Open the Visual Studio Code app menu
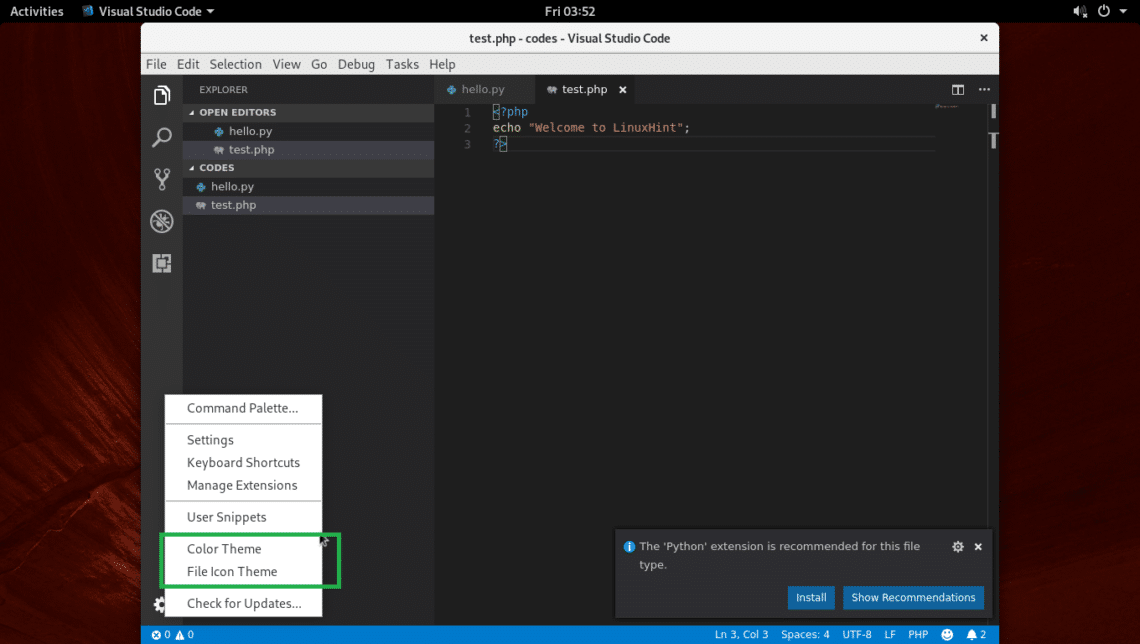Viewport: 1140px width, 644px height. (148, 12)
